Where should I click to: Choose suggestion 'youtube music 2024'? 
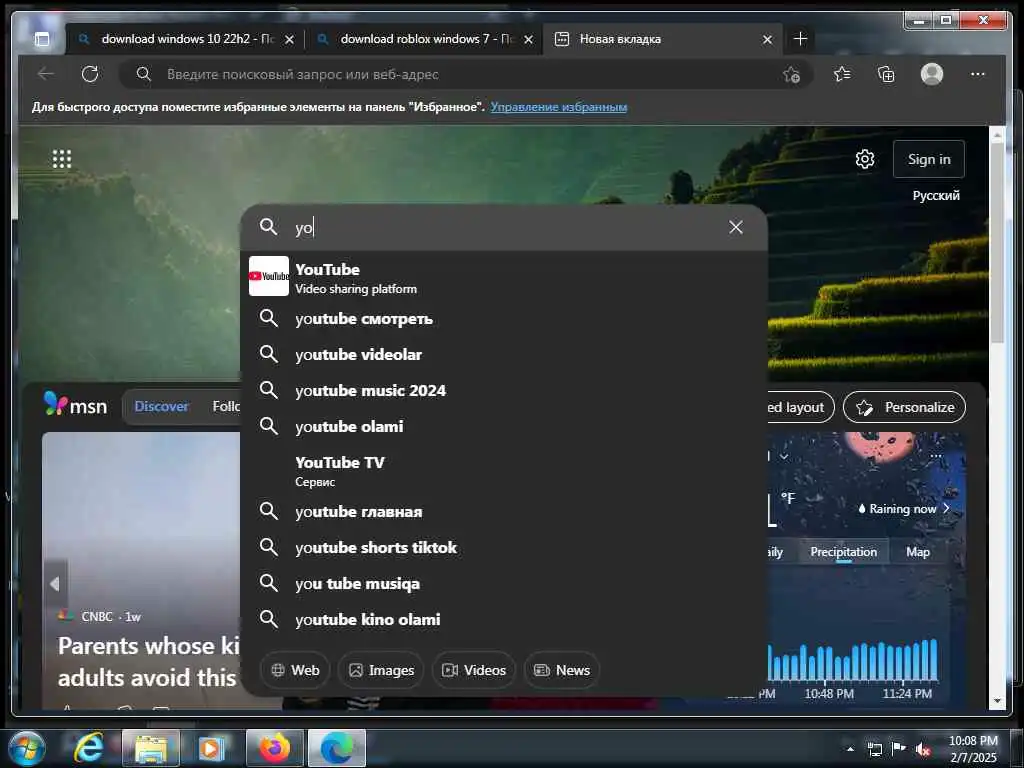[504, 391]
